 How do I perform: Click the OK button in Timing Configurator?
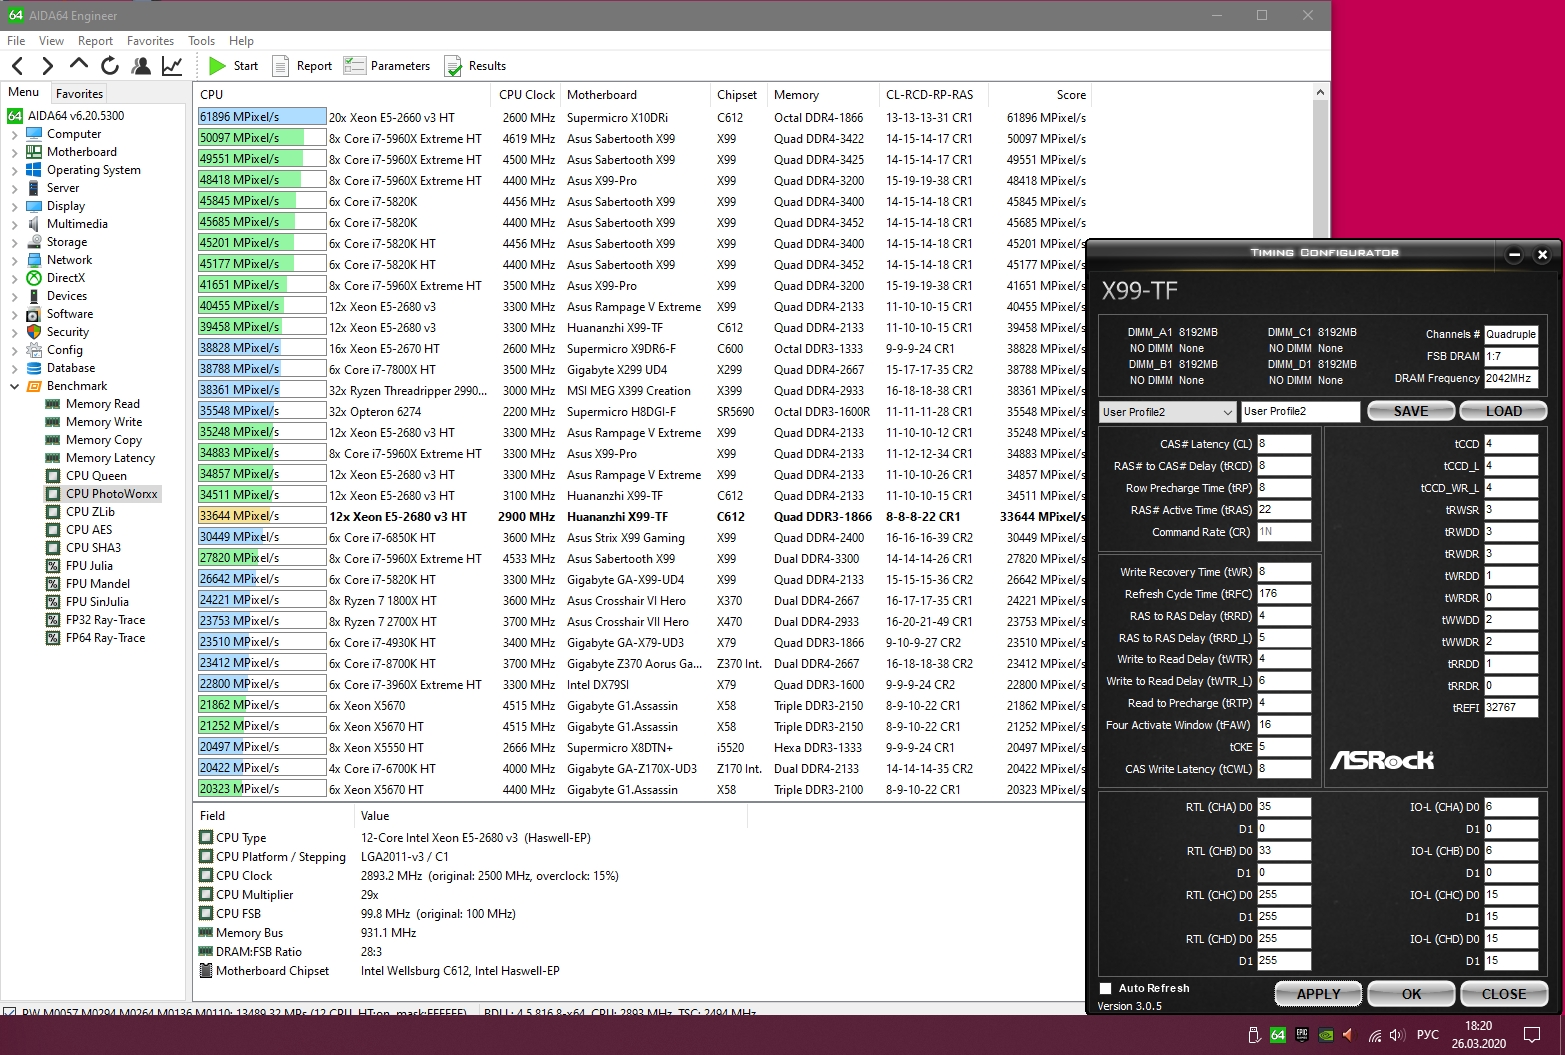(1411, 994)
